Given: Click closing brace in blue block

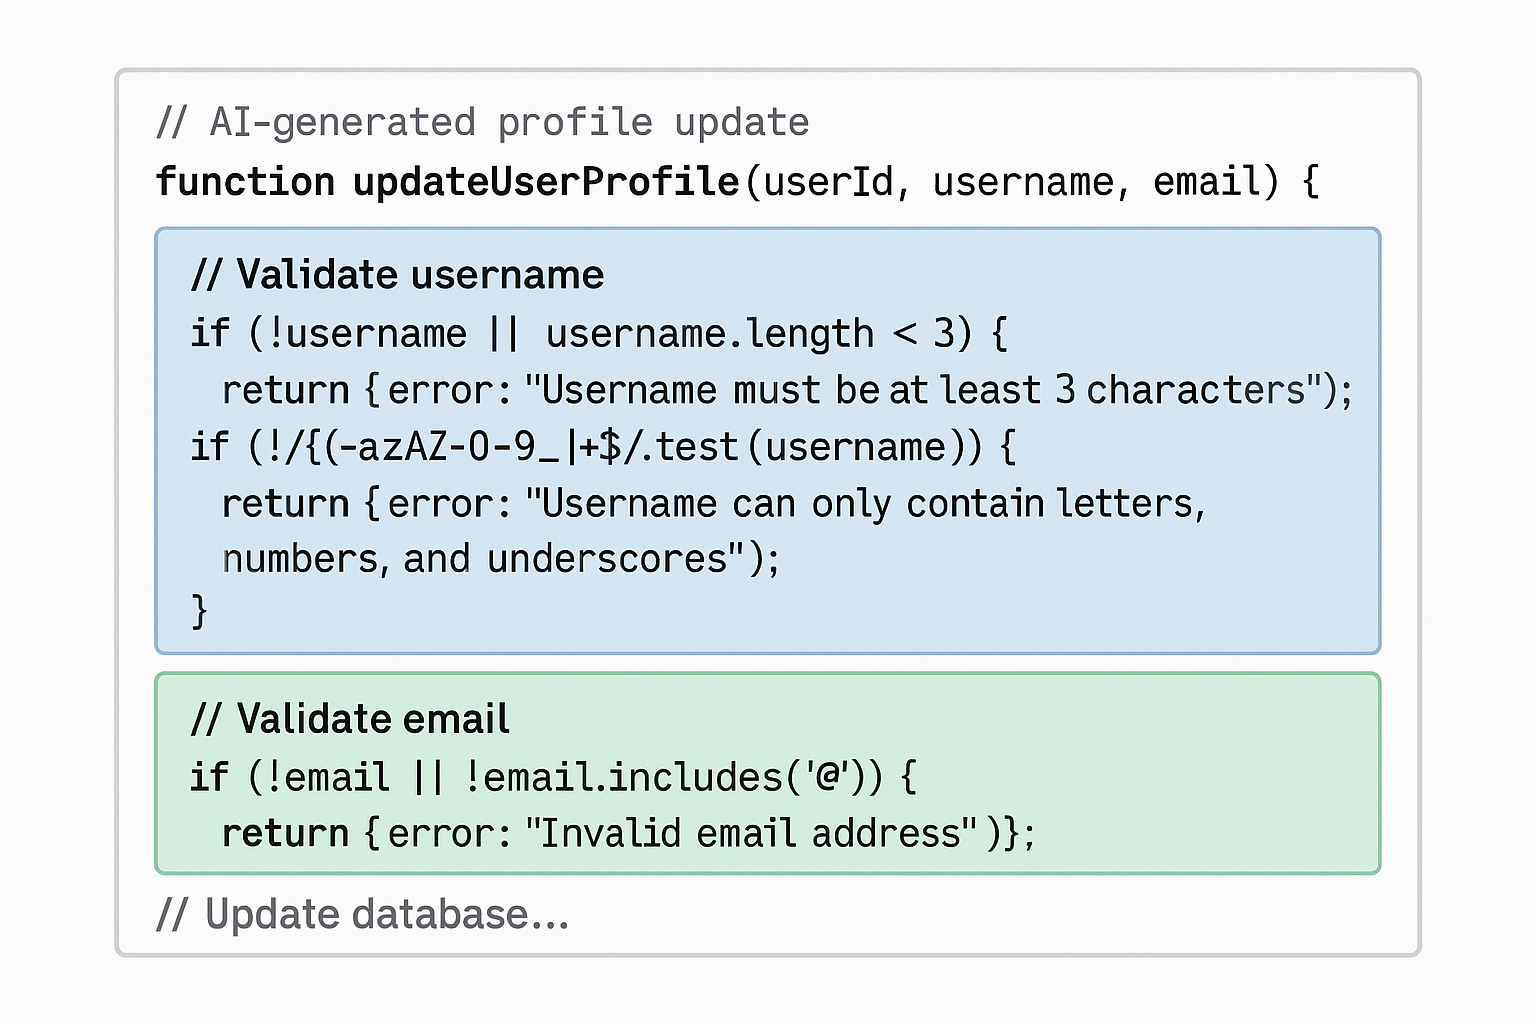Looking at the screenshot, I should tap(200, 611).
